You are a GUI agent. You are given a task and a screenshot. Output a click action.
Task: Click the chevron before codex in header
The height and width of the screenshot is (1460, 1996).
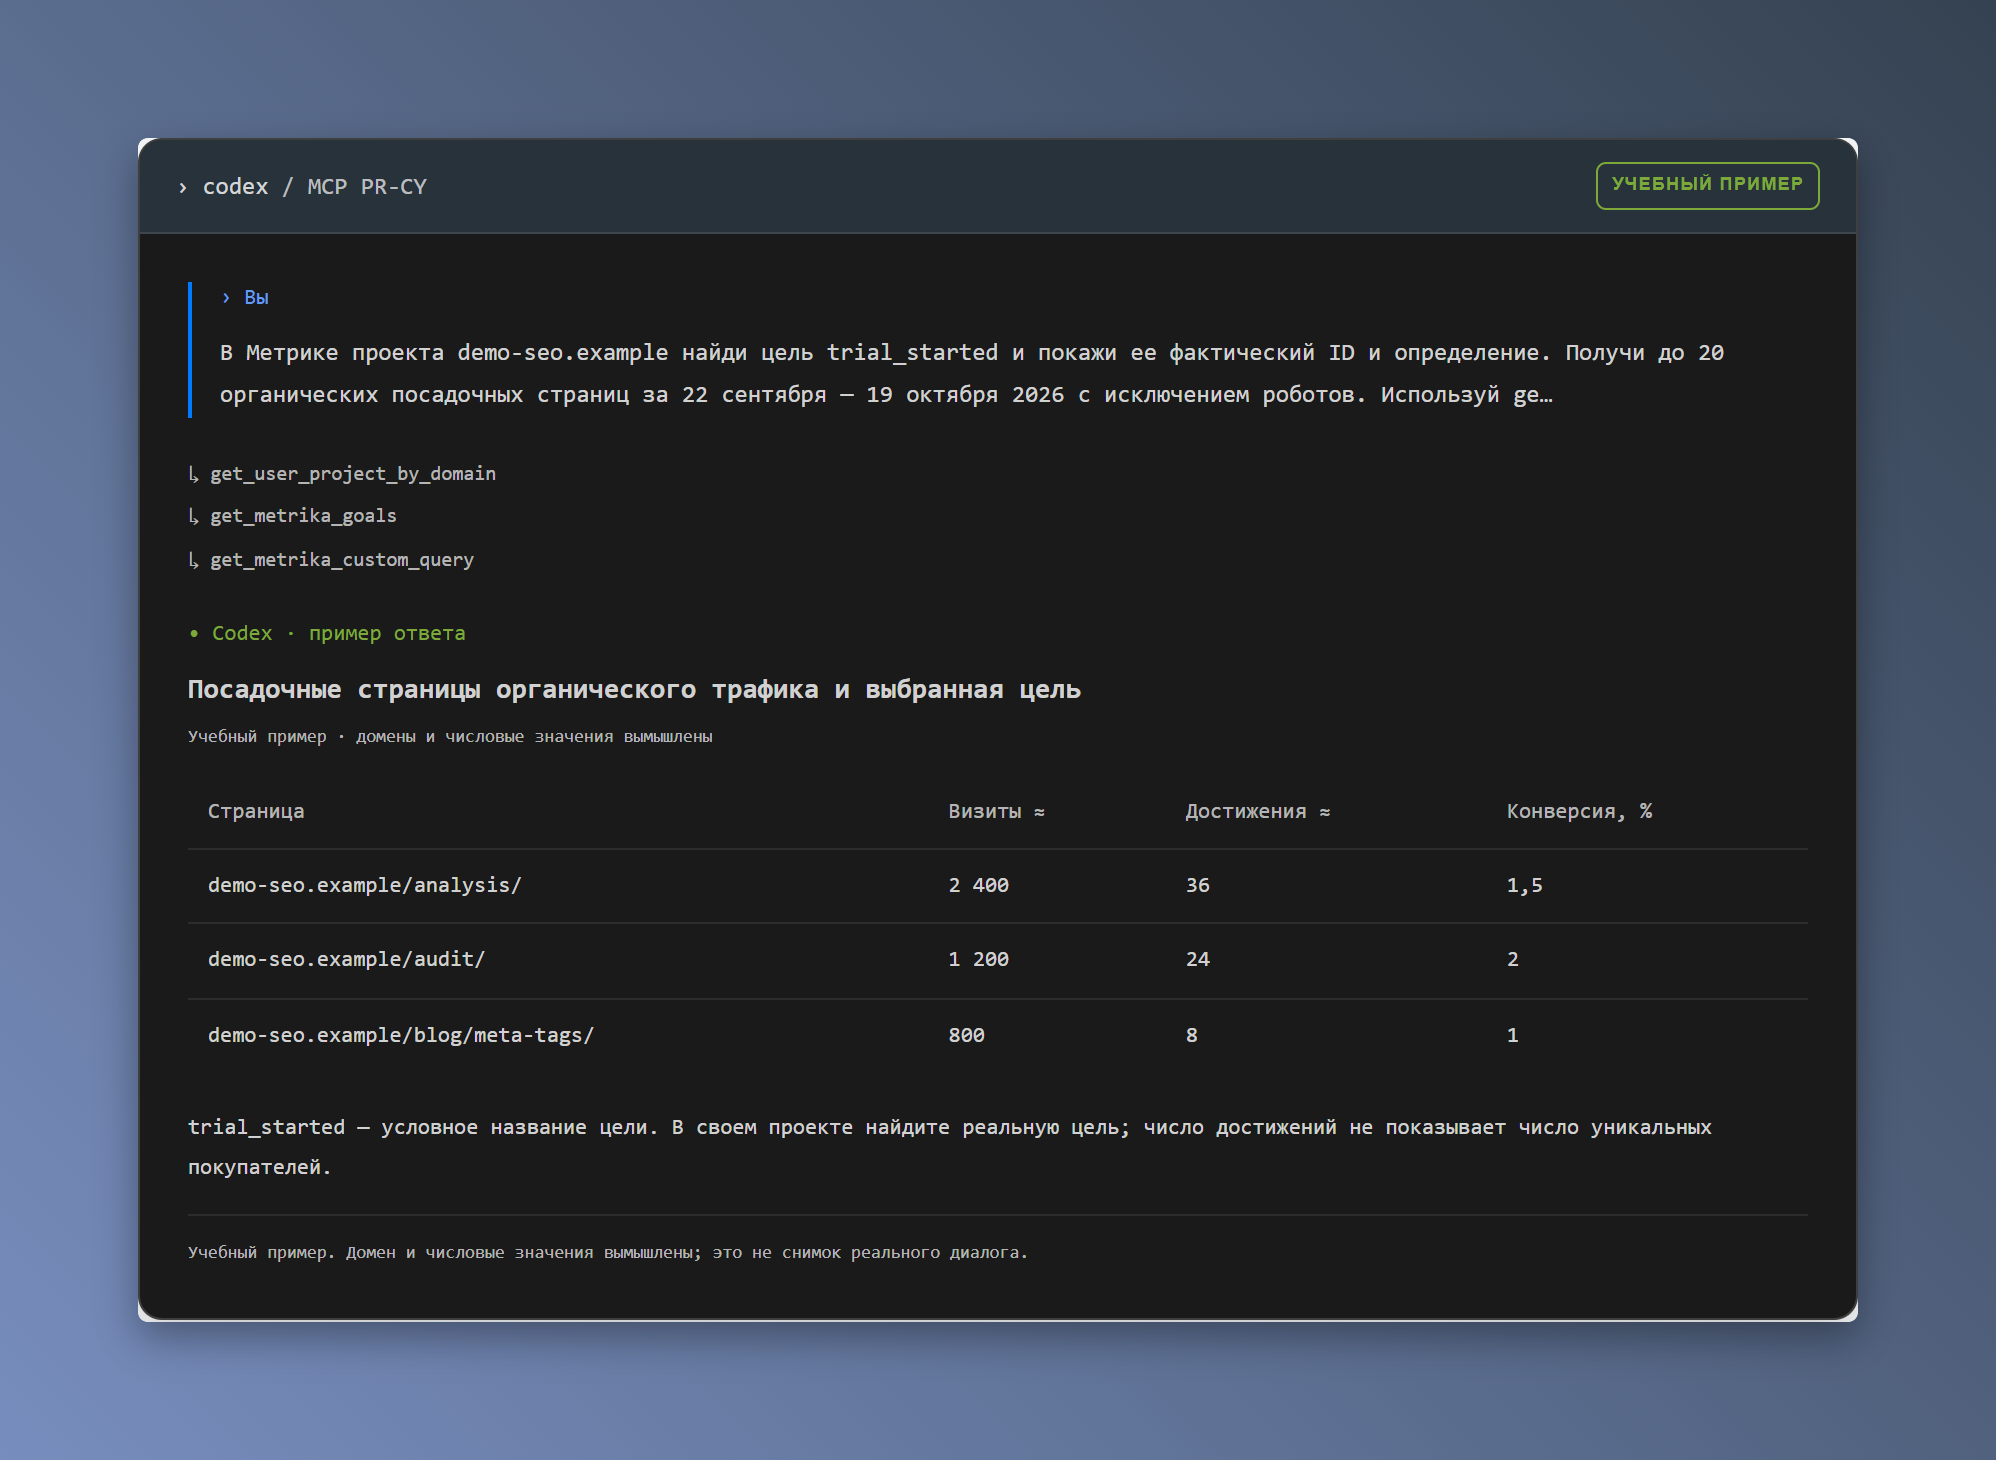click(x=183, y=187)
